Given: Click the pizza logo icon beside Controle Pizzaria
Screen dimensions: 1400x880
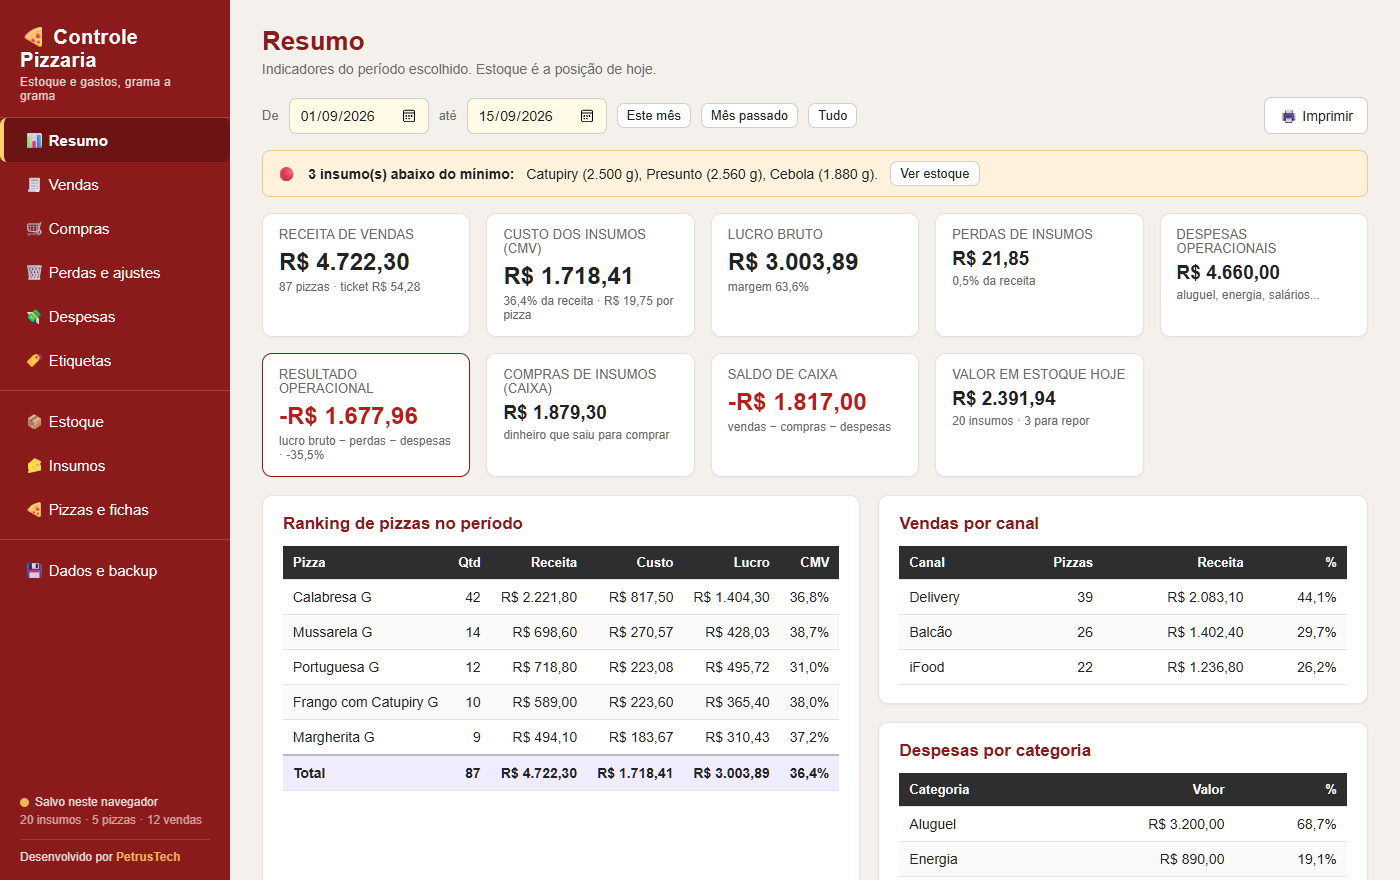Looking at the screenshot, I should (x=33, y=37).
